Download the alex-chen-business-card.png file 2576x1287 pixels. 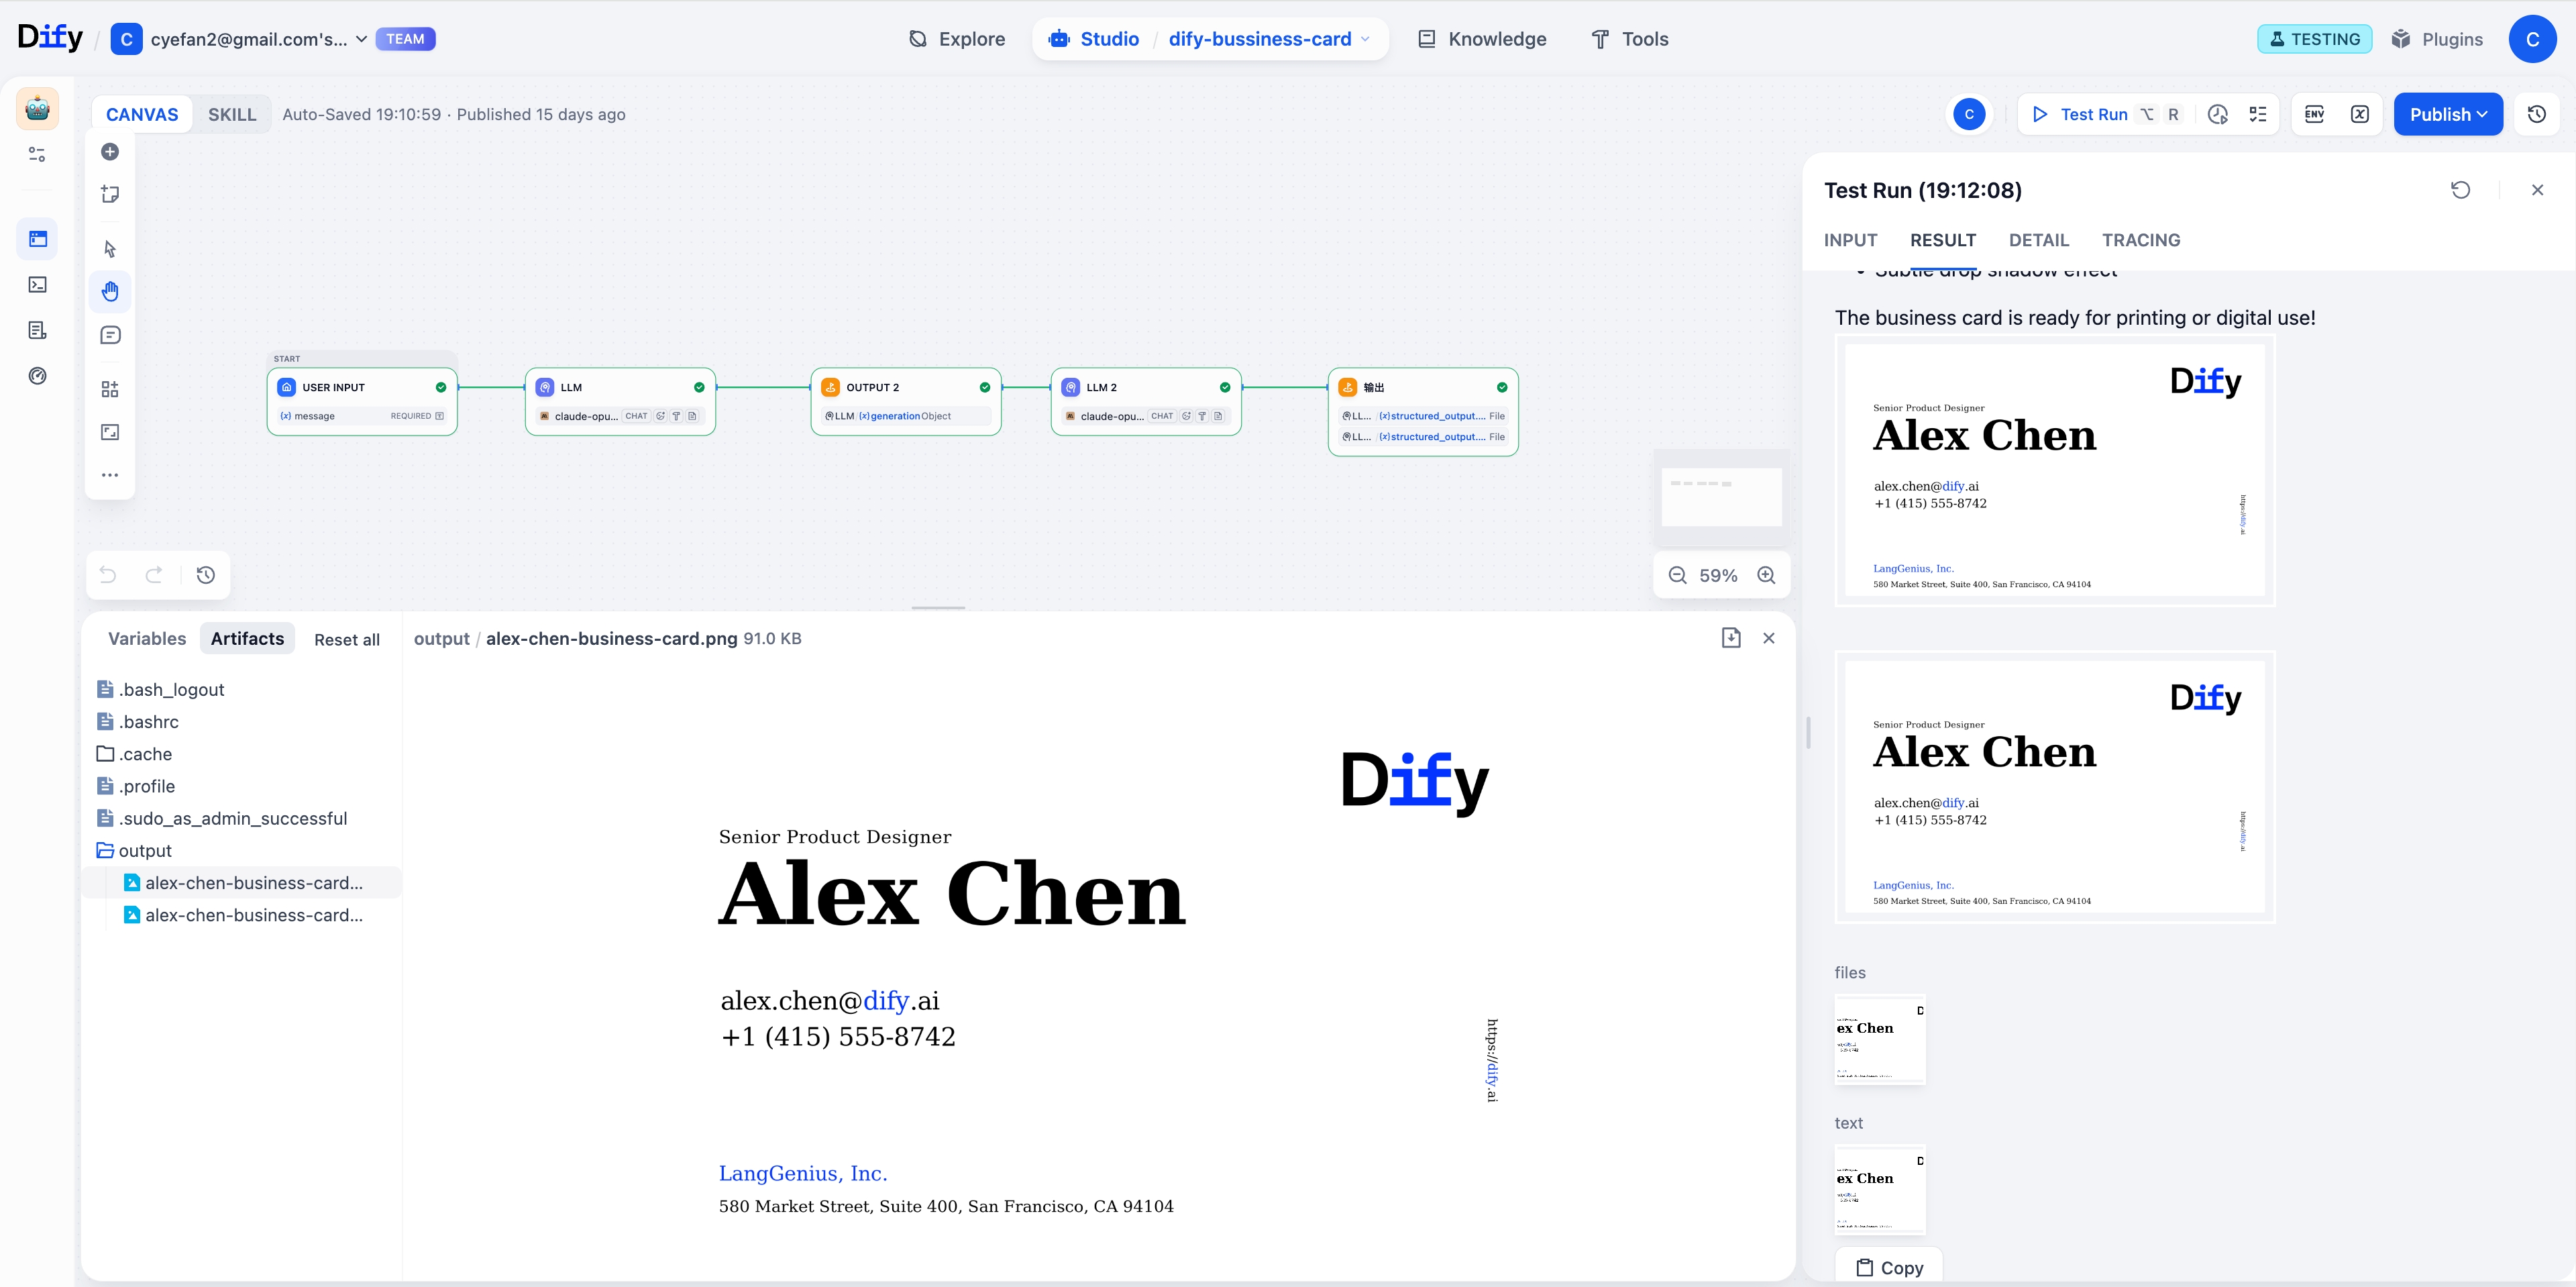click(x=1731, y=638)
